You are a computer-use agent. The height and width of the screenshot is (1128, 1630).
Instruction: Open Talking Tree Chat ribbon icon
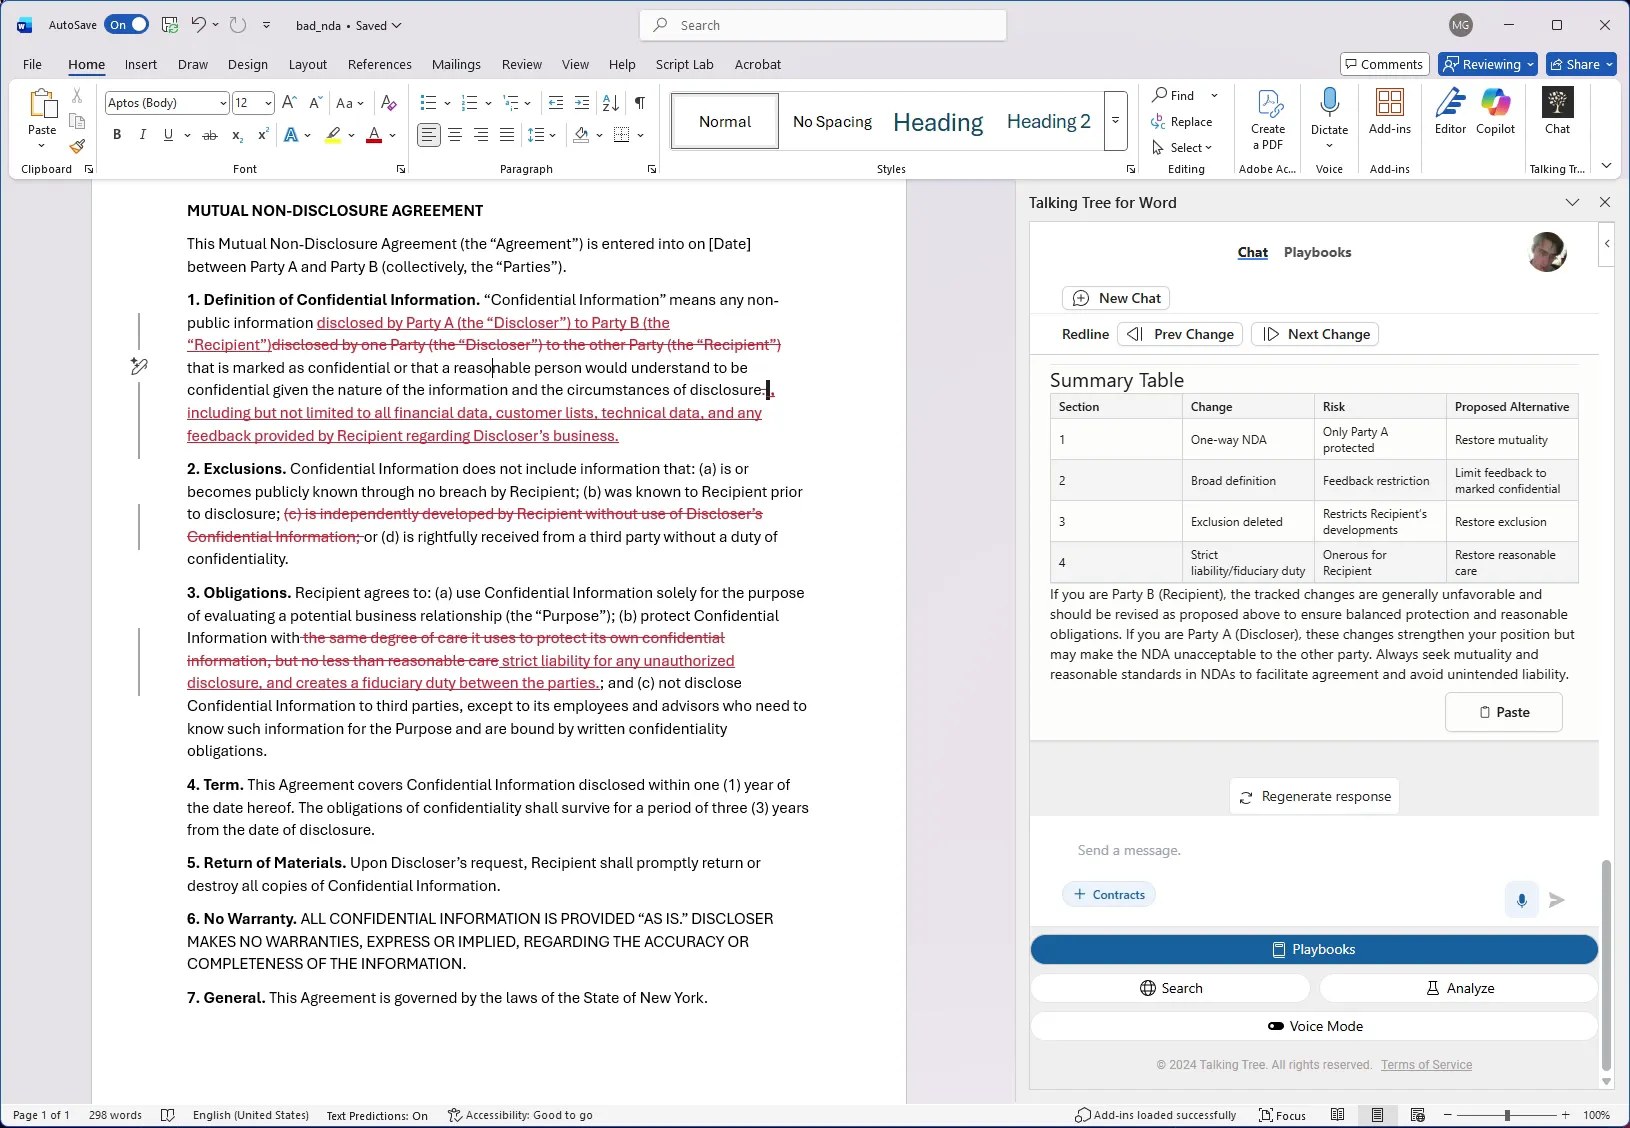tap(1557, 111)
